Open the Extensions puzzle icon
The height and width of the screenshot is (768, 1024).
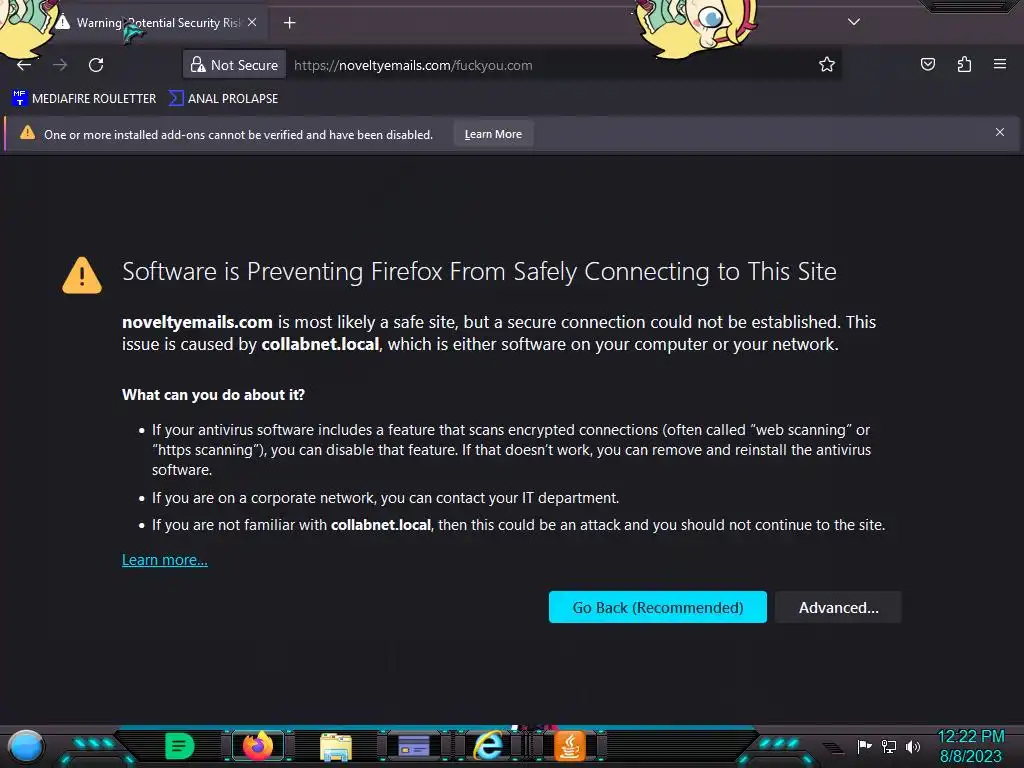[x=964, y=64]
